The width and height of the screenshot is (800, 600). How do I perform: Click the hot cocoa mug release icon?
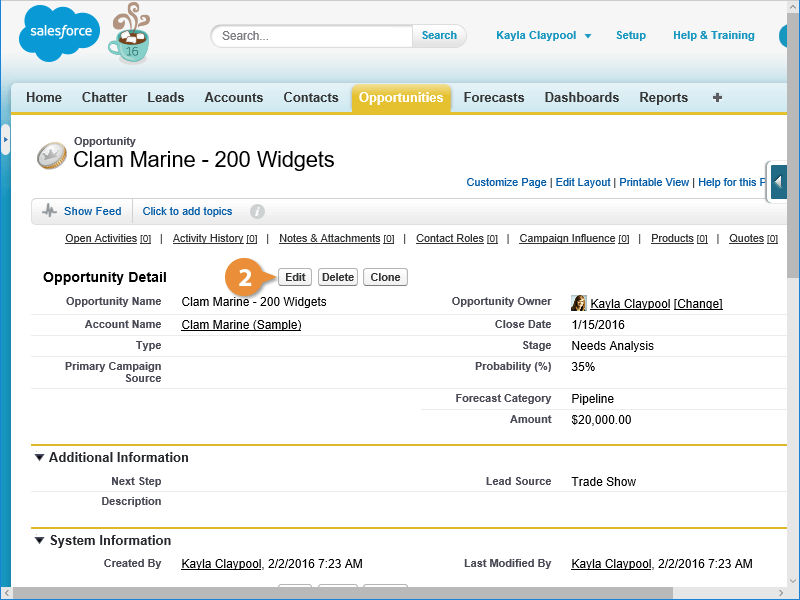130,33
